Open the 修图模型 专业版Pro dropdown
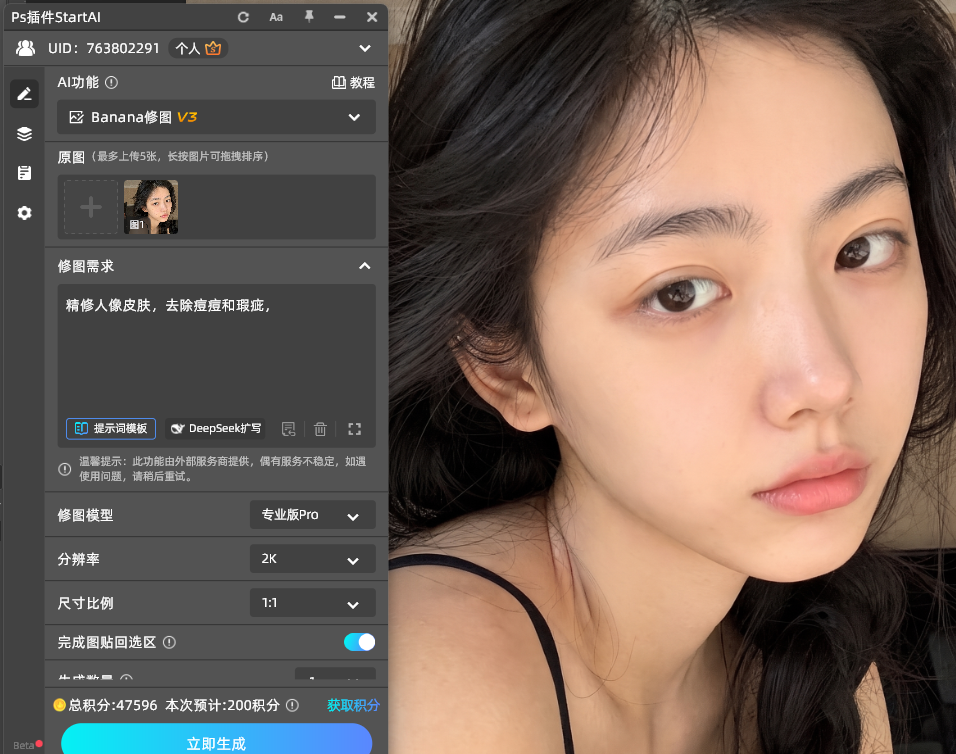 pyautogui.click(x=313, y=515)
